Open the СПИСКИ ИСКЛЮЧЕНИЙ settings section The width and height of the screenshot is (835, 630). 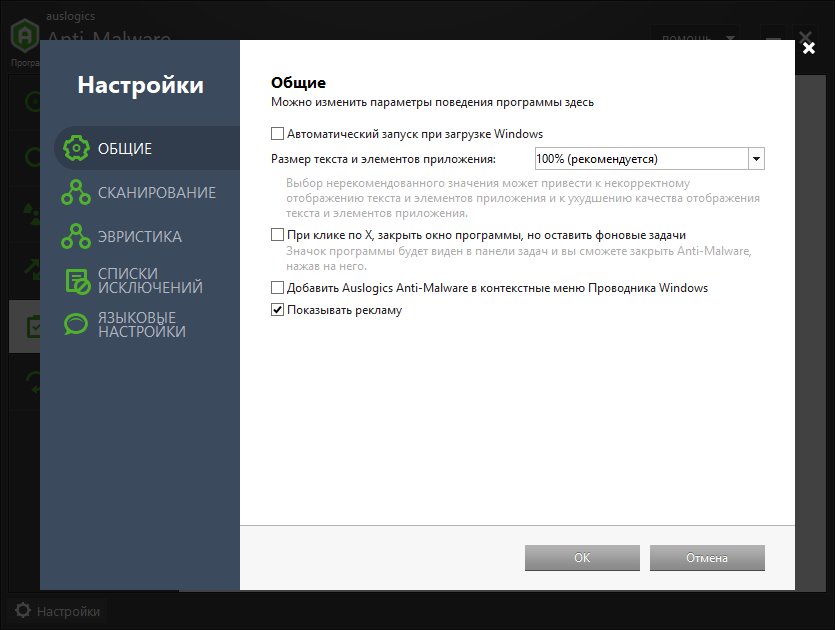tap(149, 281)
